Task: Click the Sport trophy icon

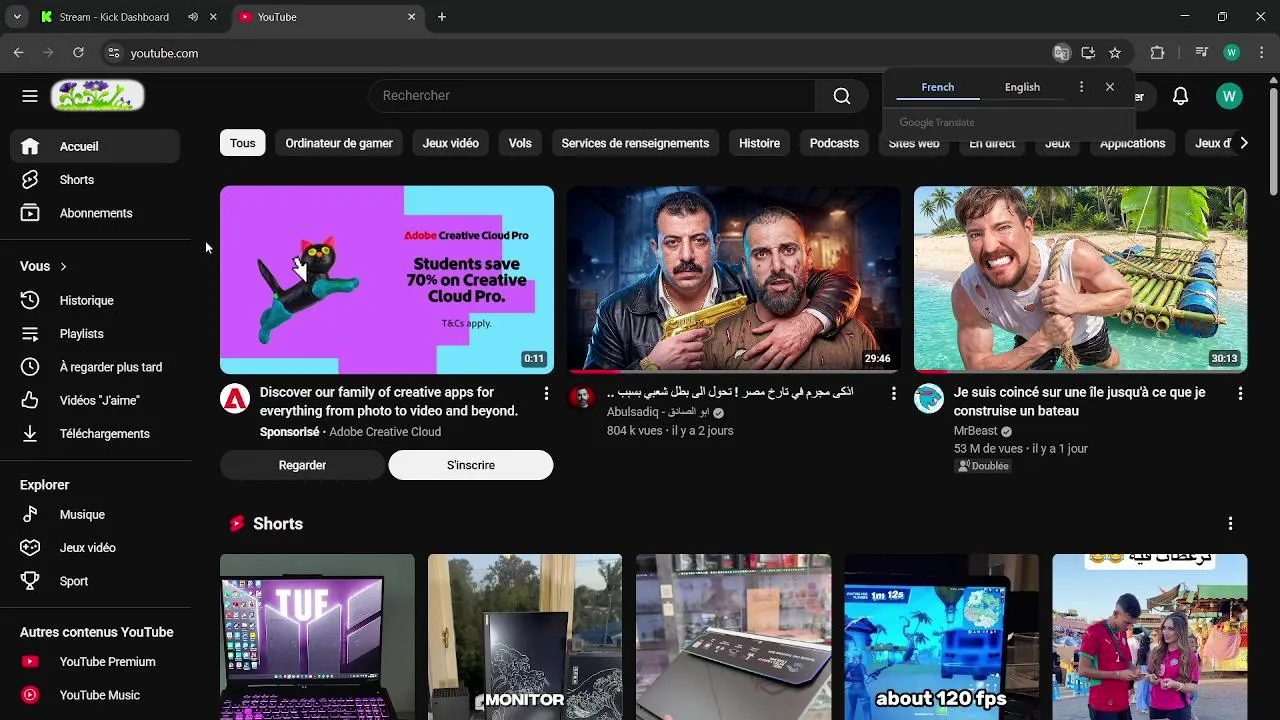Action: tap(30, 581)
